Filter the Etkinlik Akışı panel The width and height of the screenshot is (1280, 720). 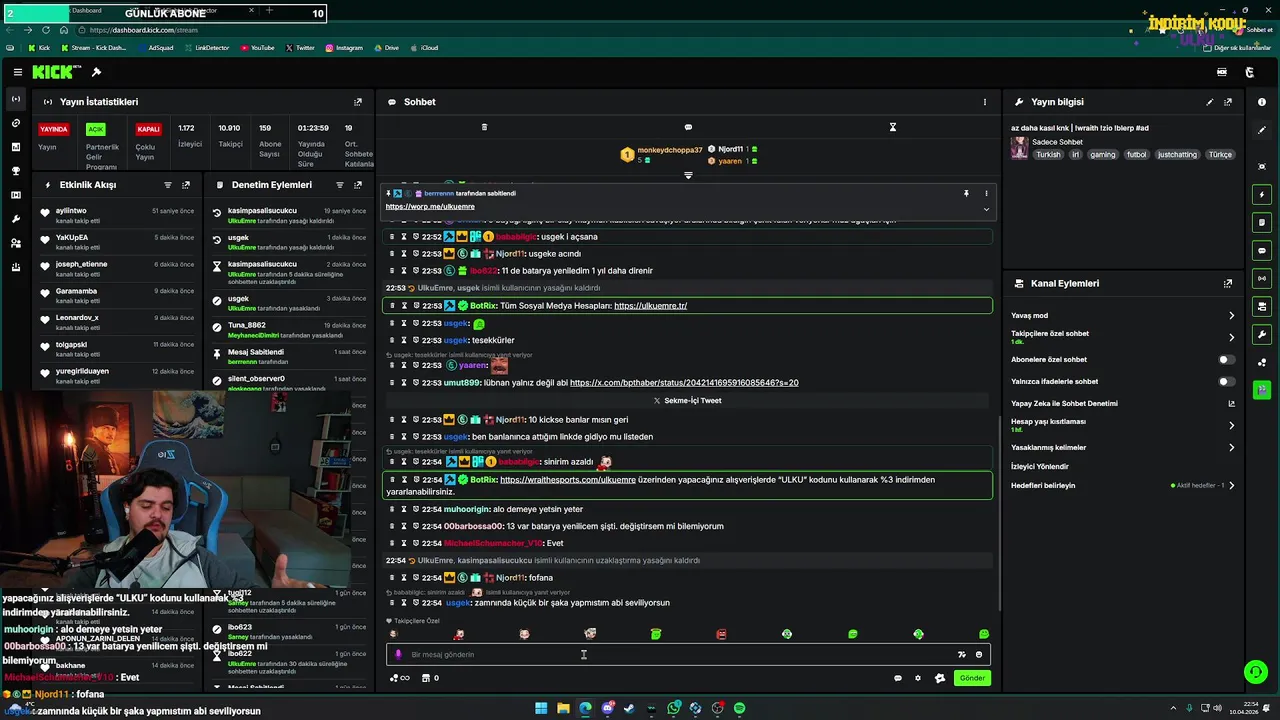168,185
